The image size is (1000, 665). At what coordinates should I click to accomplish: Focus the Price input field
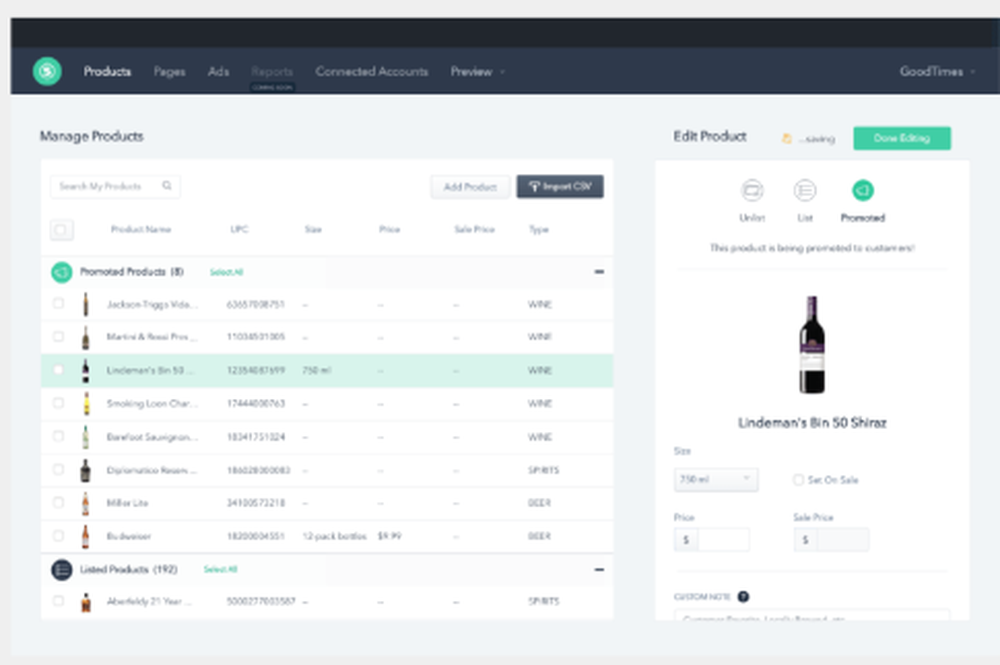click(x=723, y=539)
